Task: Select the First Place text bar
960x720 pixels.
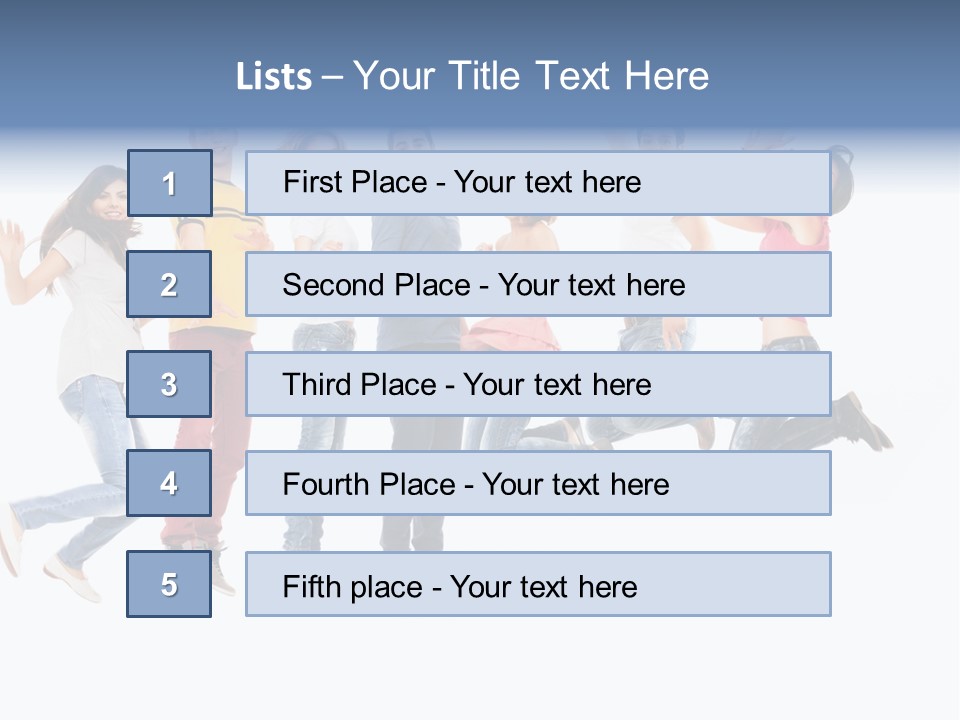Action: point(538,183)
